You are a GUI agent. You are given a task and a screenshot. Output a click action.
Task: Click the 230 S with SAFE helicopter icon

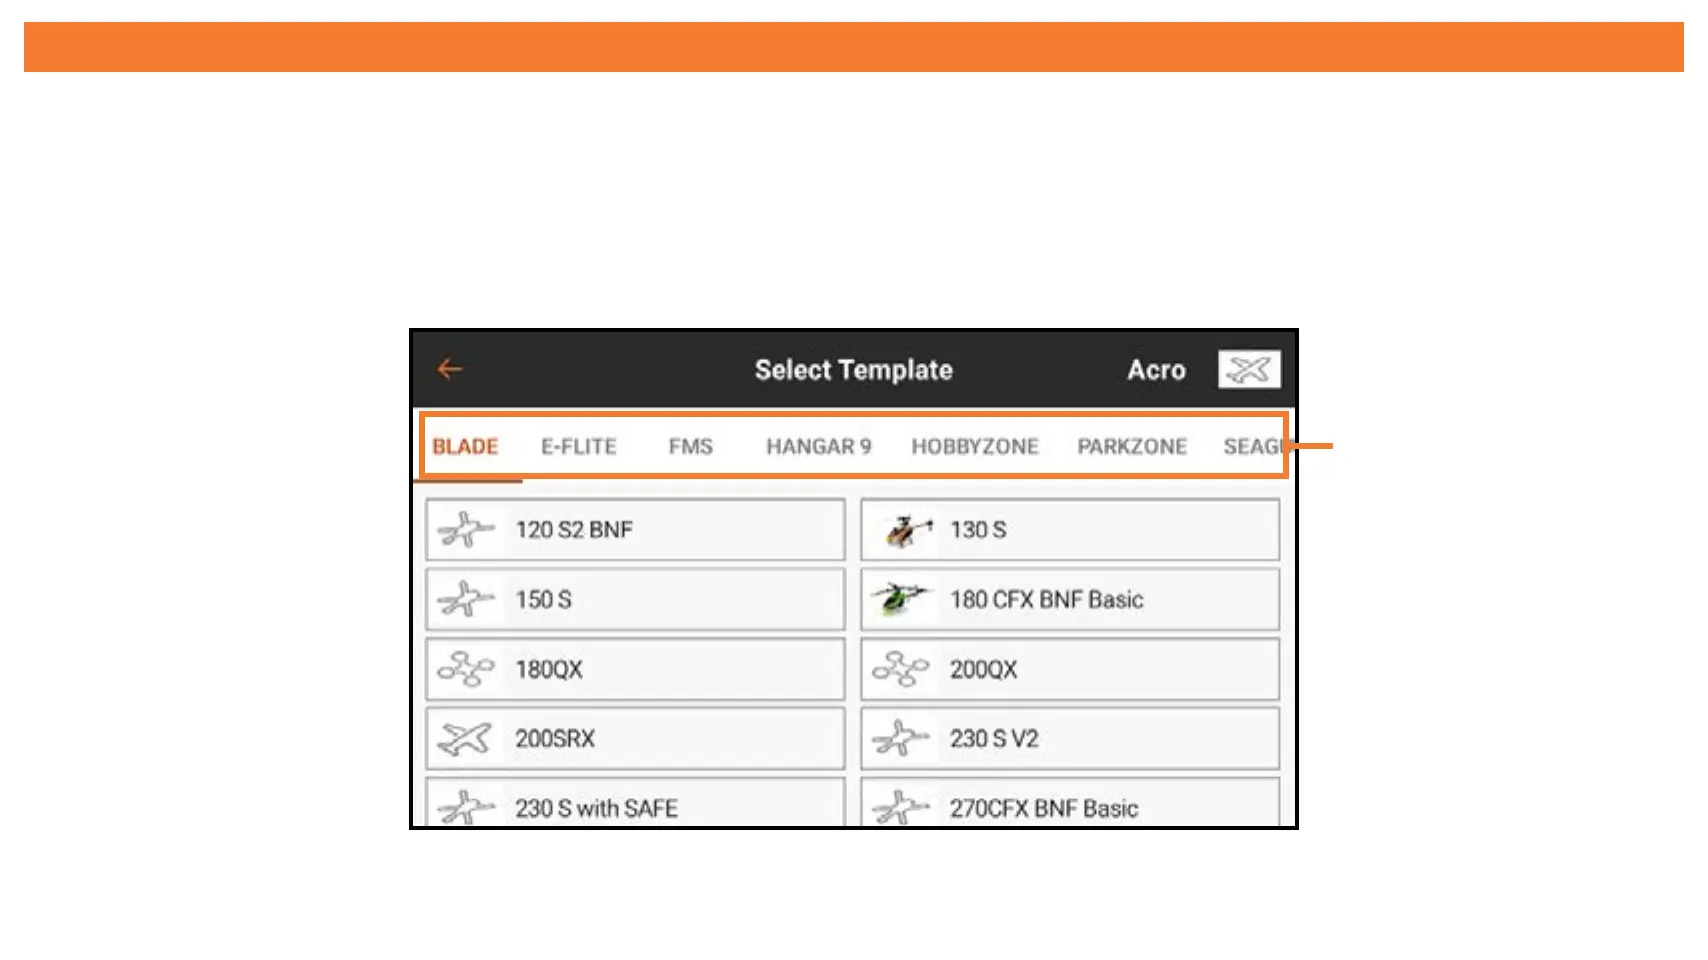(x=466, y=808)
